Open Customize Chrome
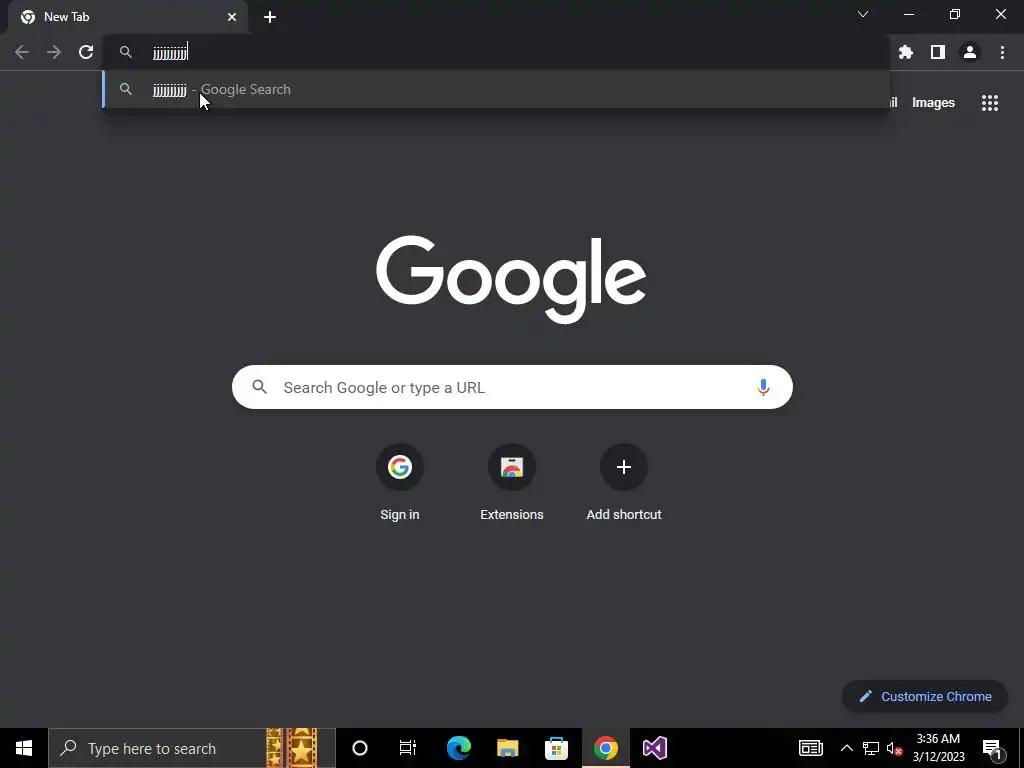Viewport: 1024px width, 768px height. [x=925, y=696]
